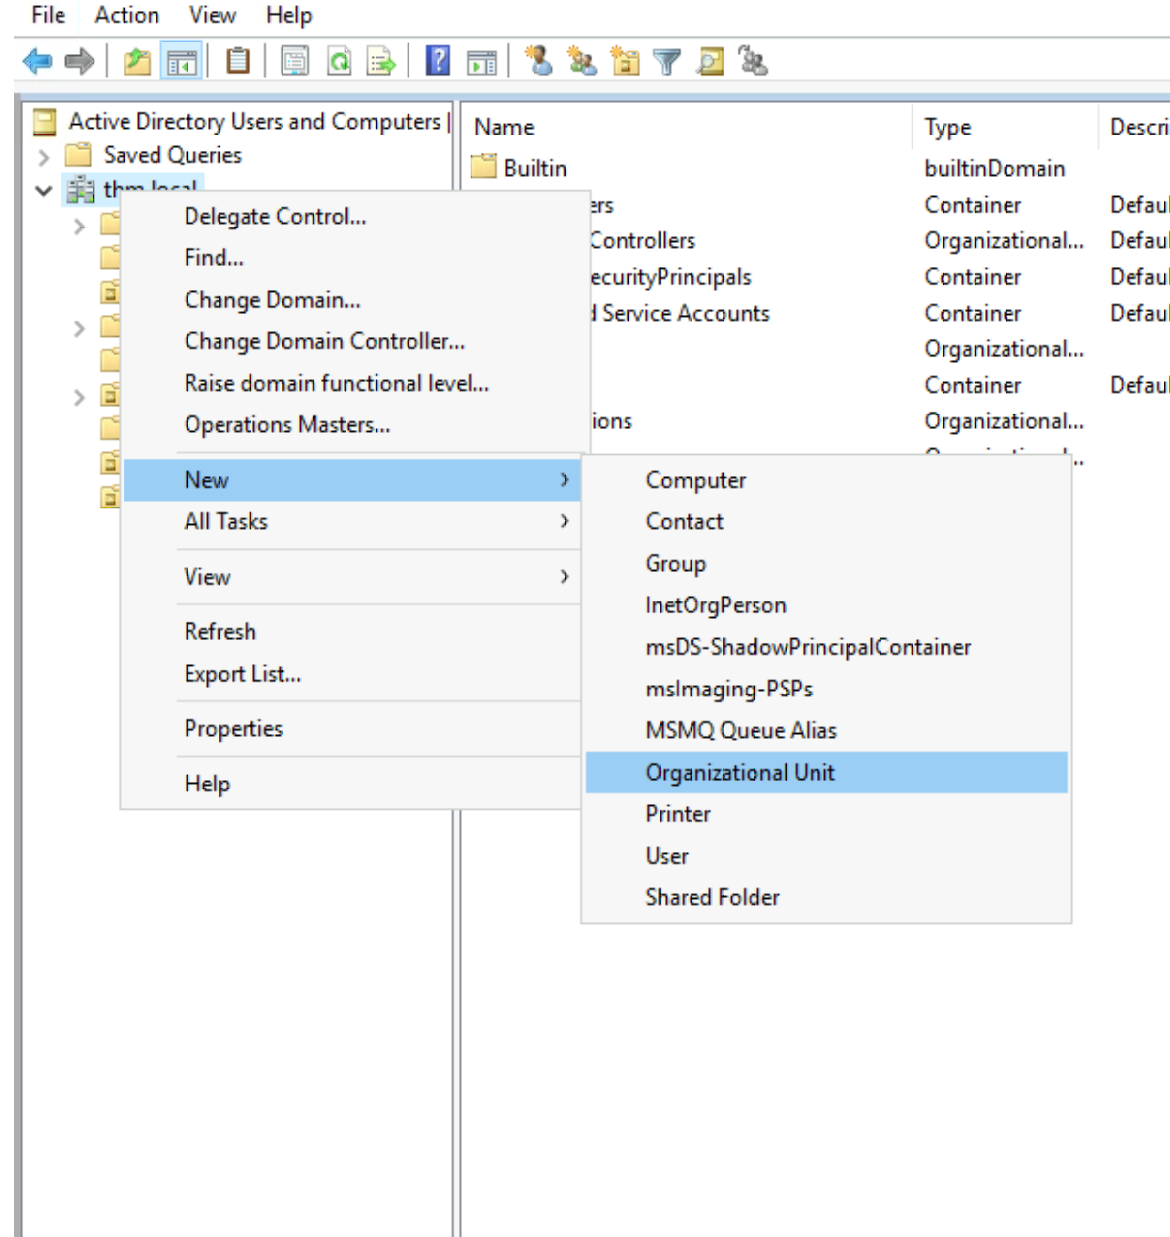Collapse the thm.local domain node
This screenshot has width=1170, height=1237.
tap(43, 190)
